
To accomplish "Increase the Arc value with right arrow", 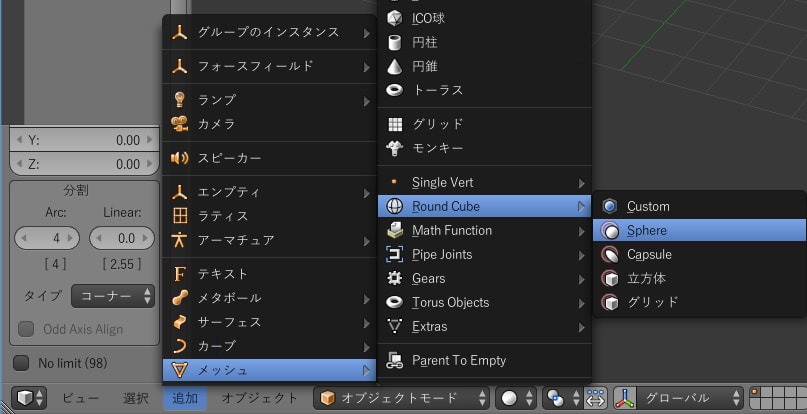I will 71,238.
